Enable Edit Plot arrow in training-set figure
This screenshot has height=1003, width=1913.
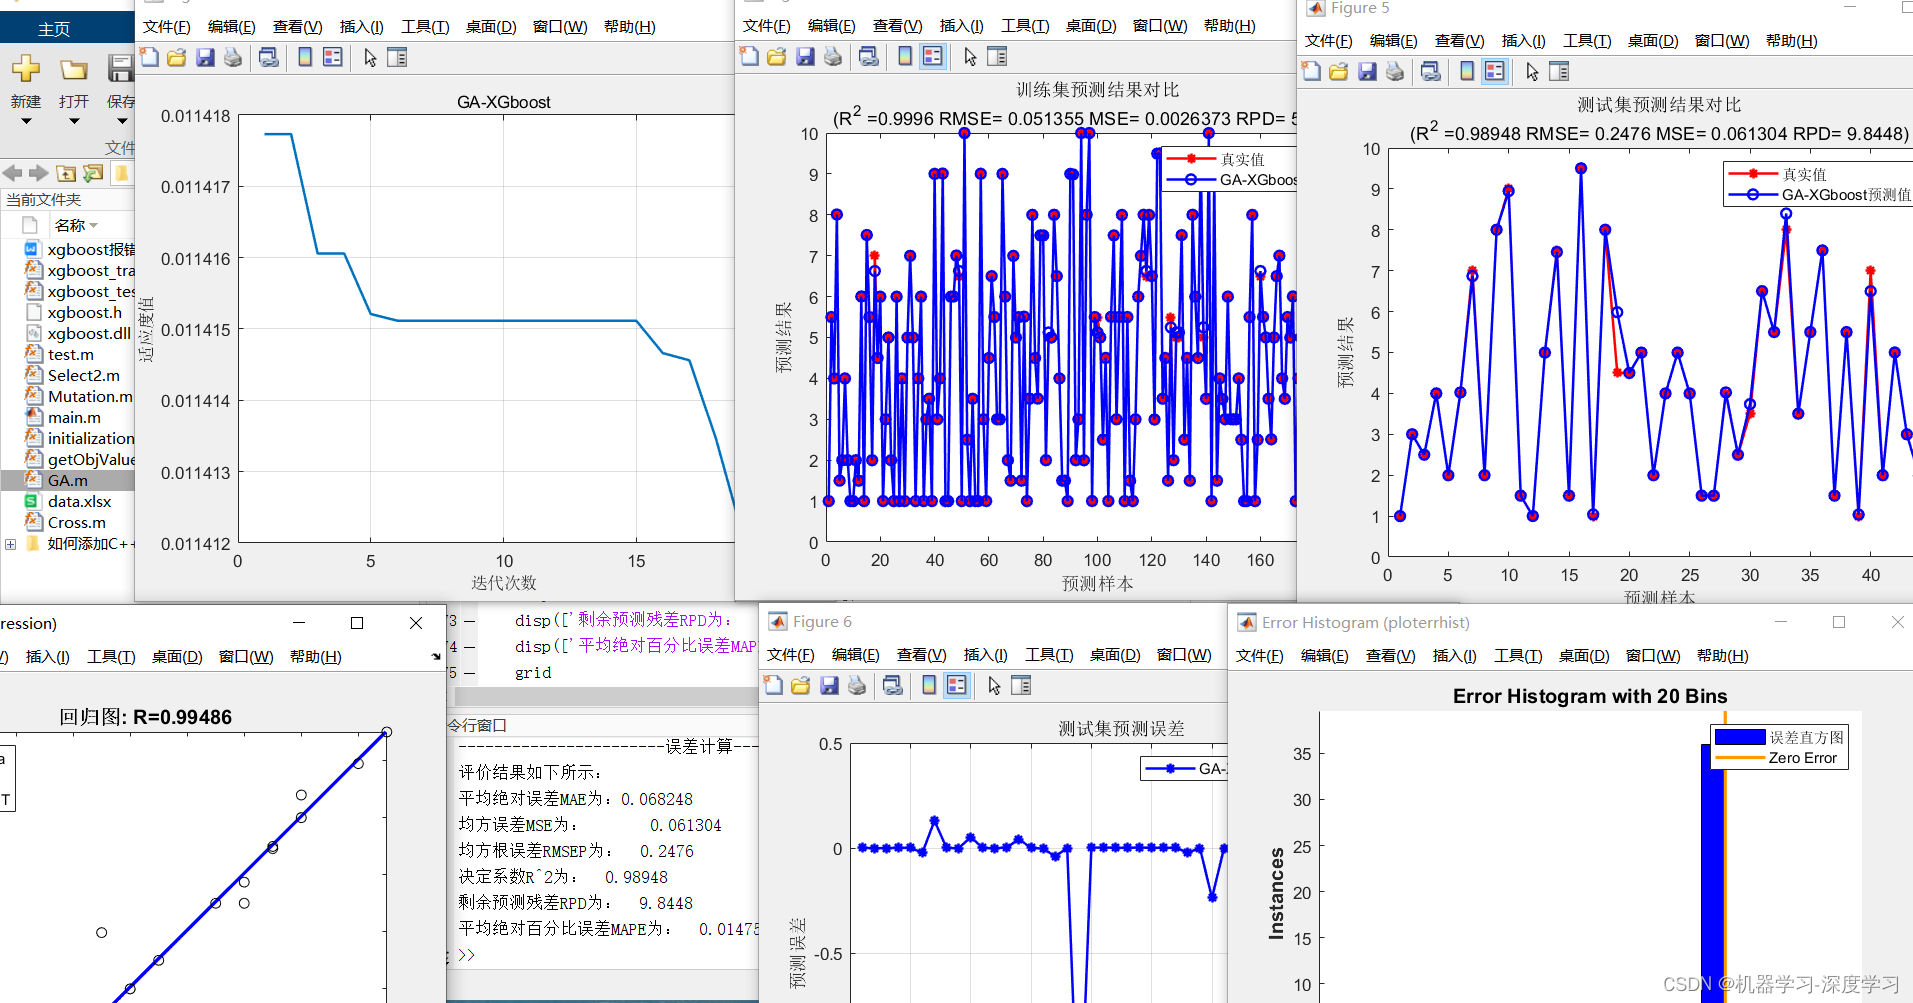[970, 56]
